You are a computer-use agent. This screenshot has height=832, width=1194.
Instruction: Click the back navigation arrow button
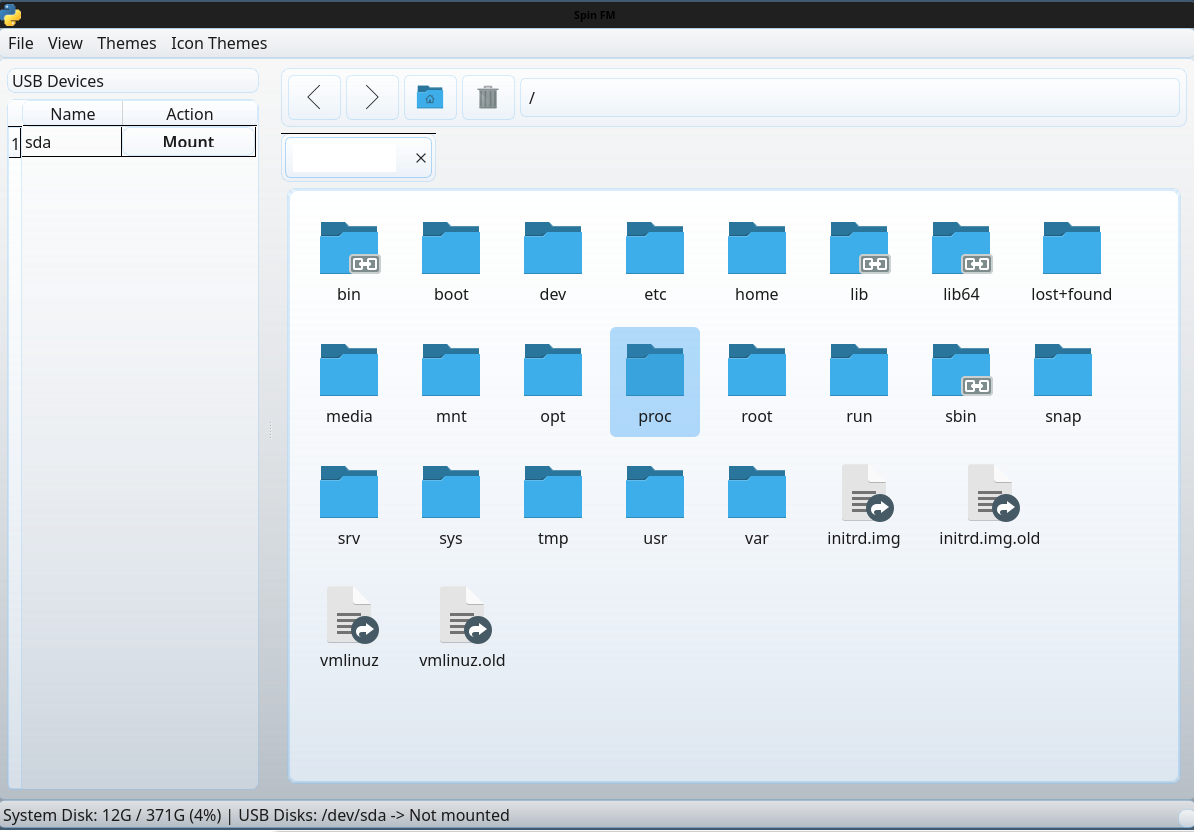(x=314, y=97)
